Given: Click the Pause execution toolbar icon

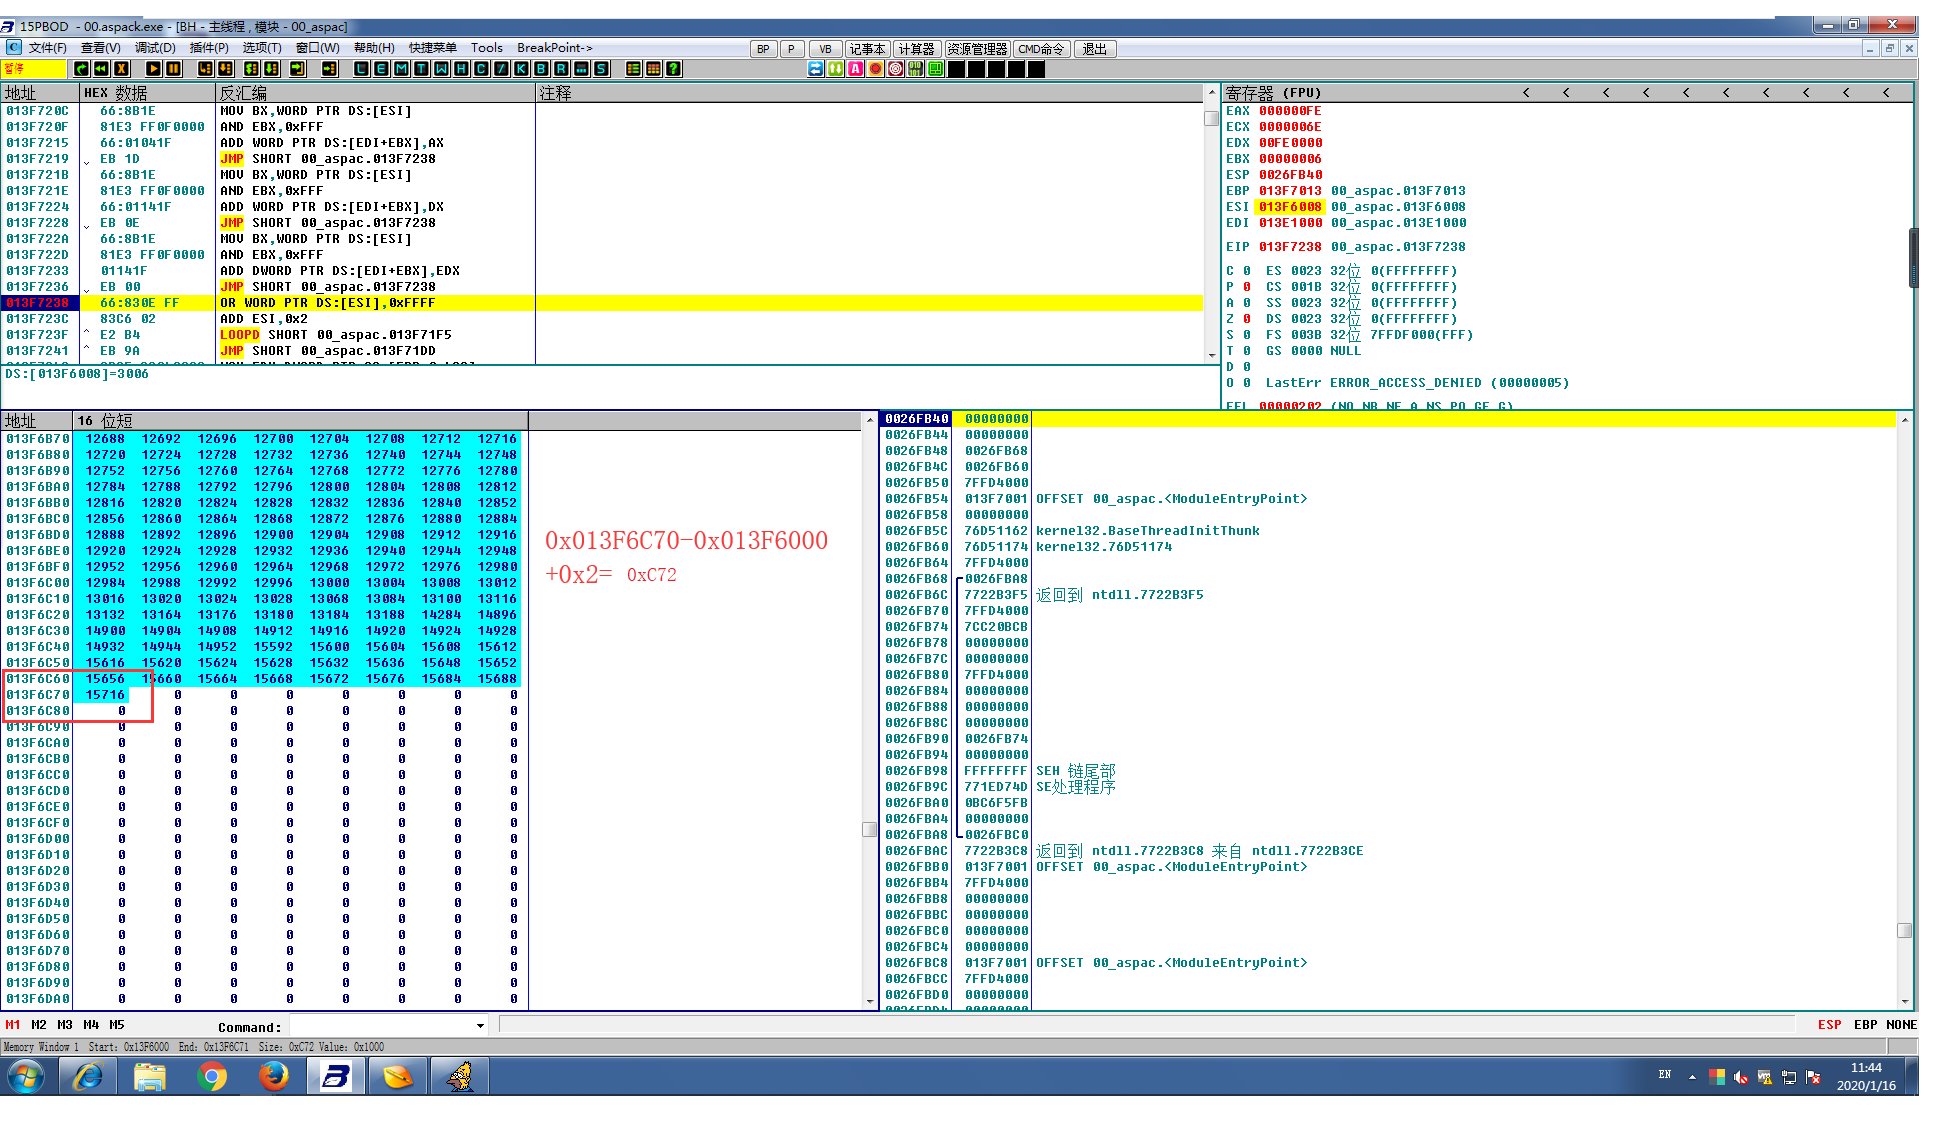Looking at the screenshot, I should (173, 69).
